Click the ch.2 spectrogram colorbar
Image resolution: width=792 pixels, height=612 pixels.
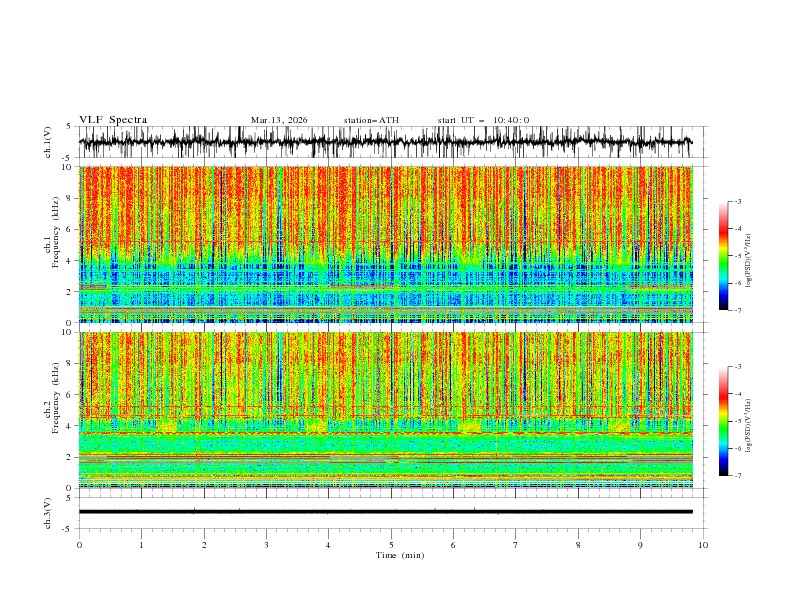click(723, 421)
